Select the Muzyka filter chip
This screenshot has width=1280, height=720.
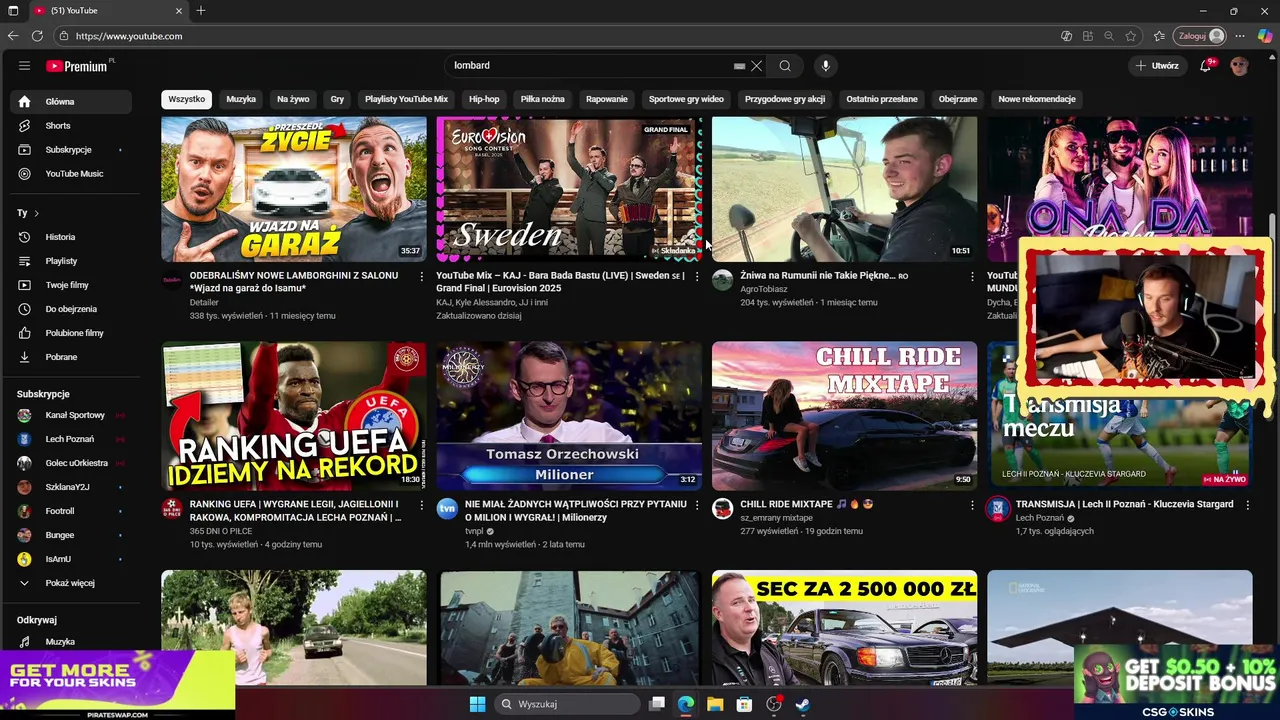pos(241,99)
